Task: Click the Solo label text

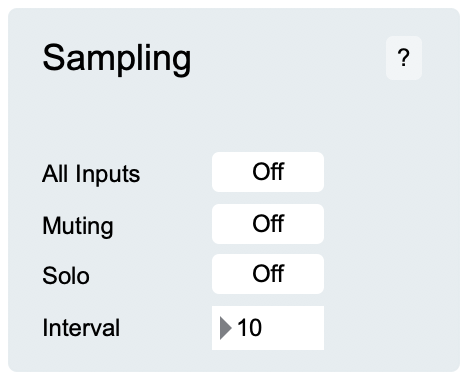Action: pyautogui.click(x=66, y=276)
